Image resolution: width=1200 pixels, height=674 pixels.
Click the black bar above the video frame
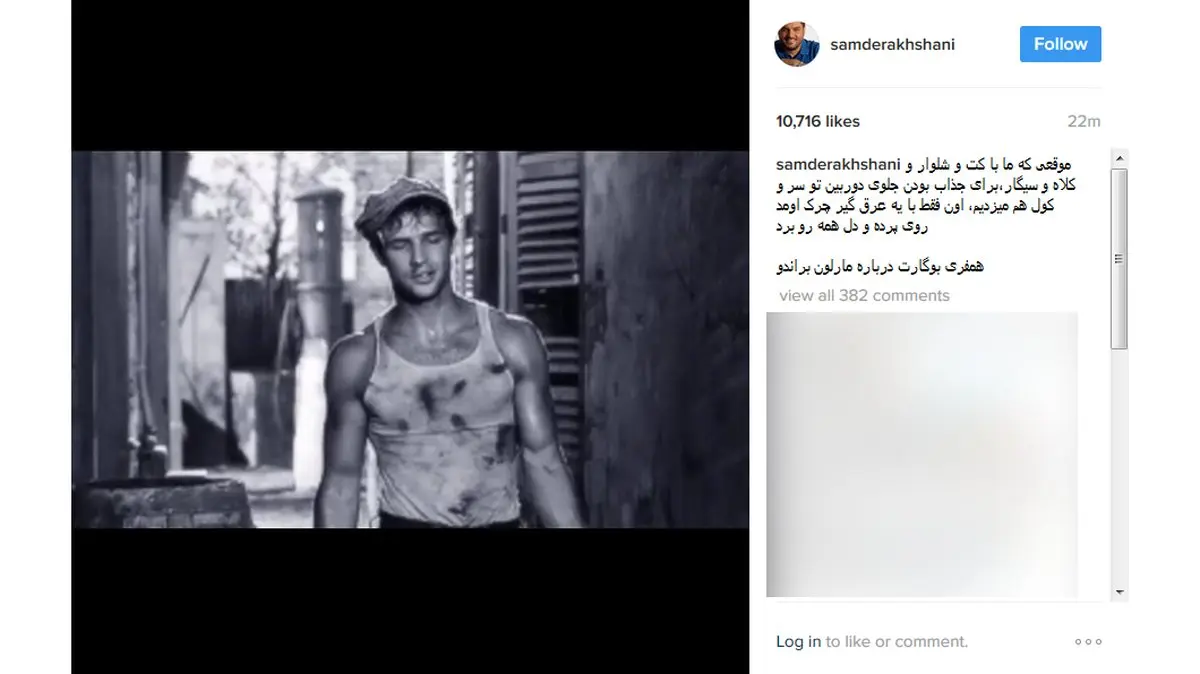click(x=410, y=75)
